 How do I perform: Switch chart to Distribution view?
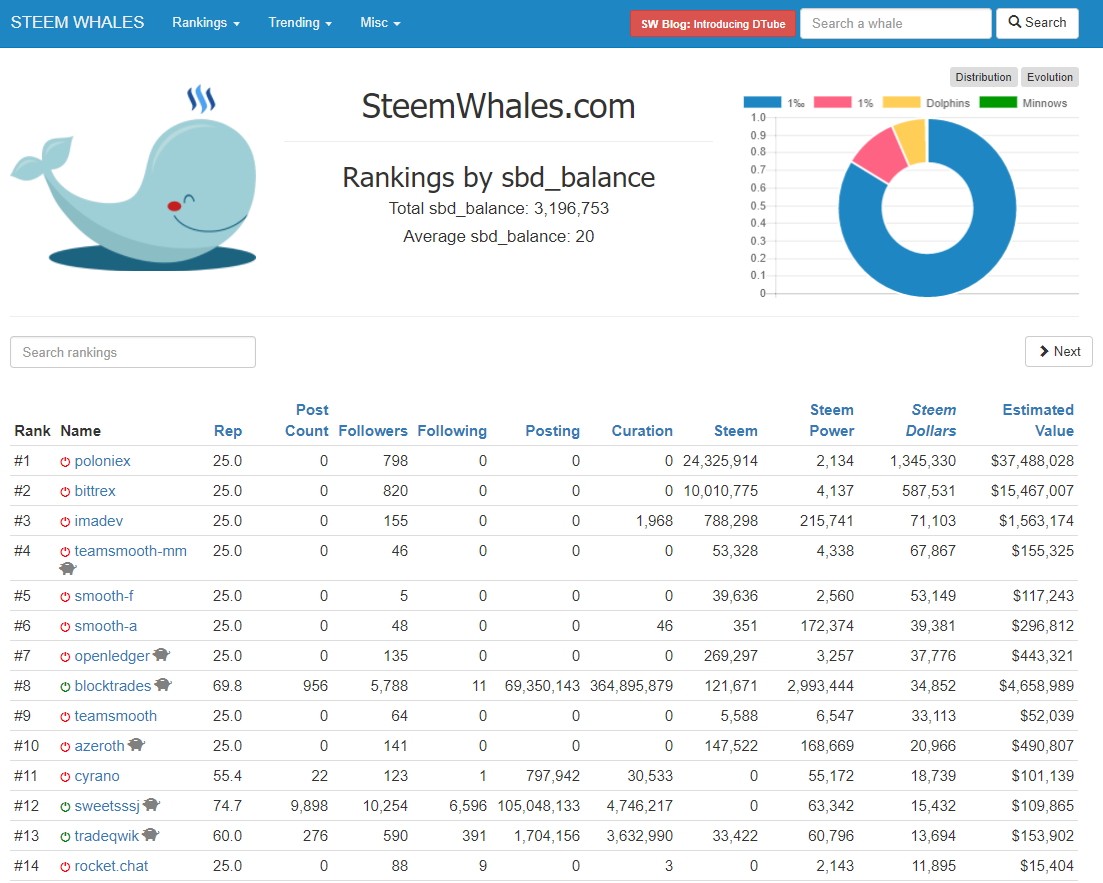point(983,77)
